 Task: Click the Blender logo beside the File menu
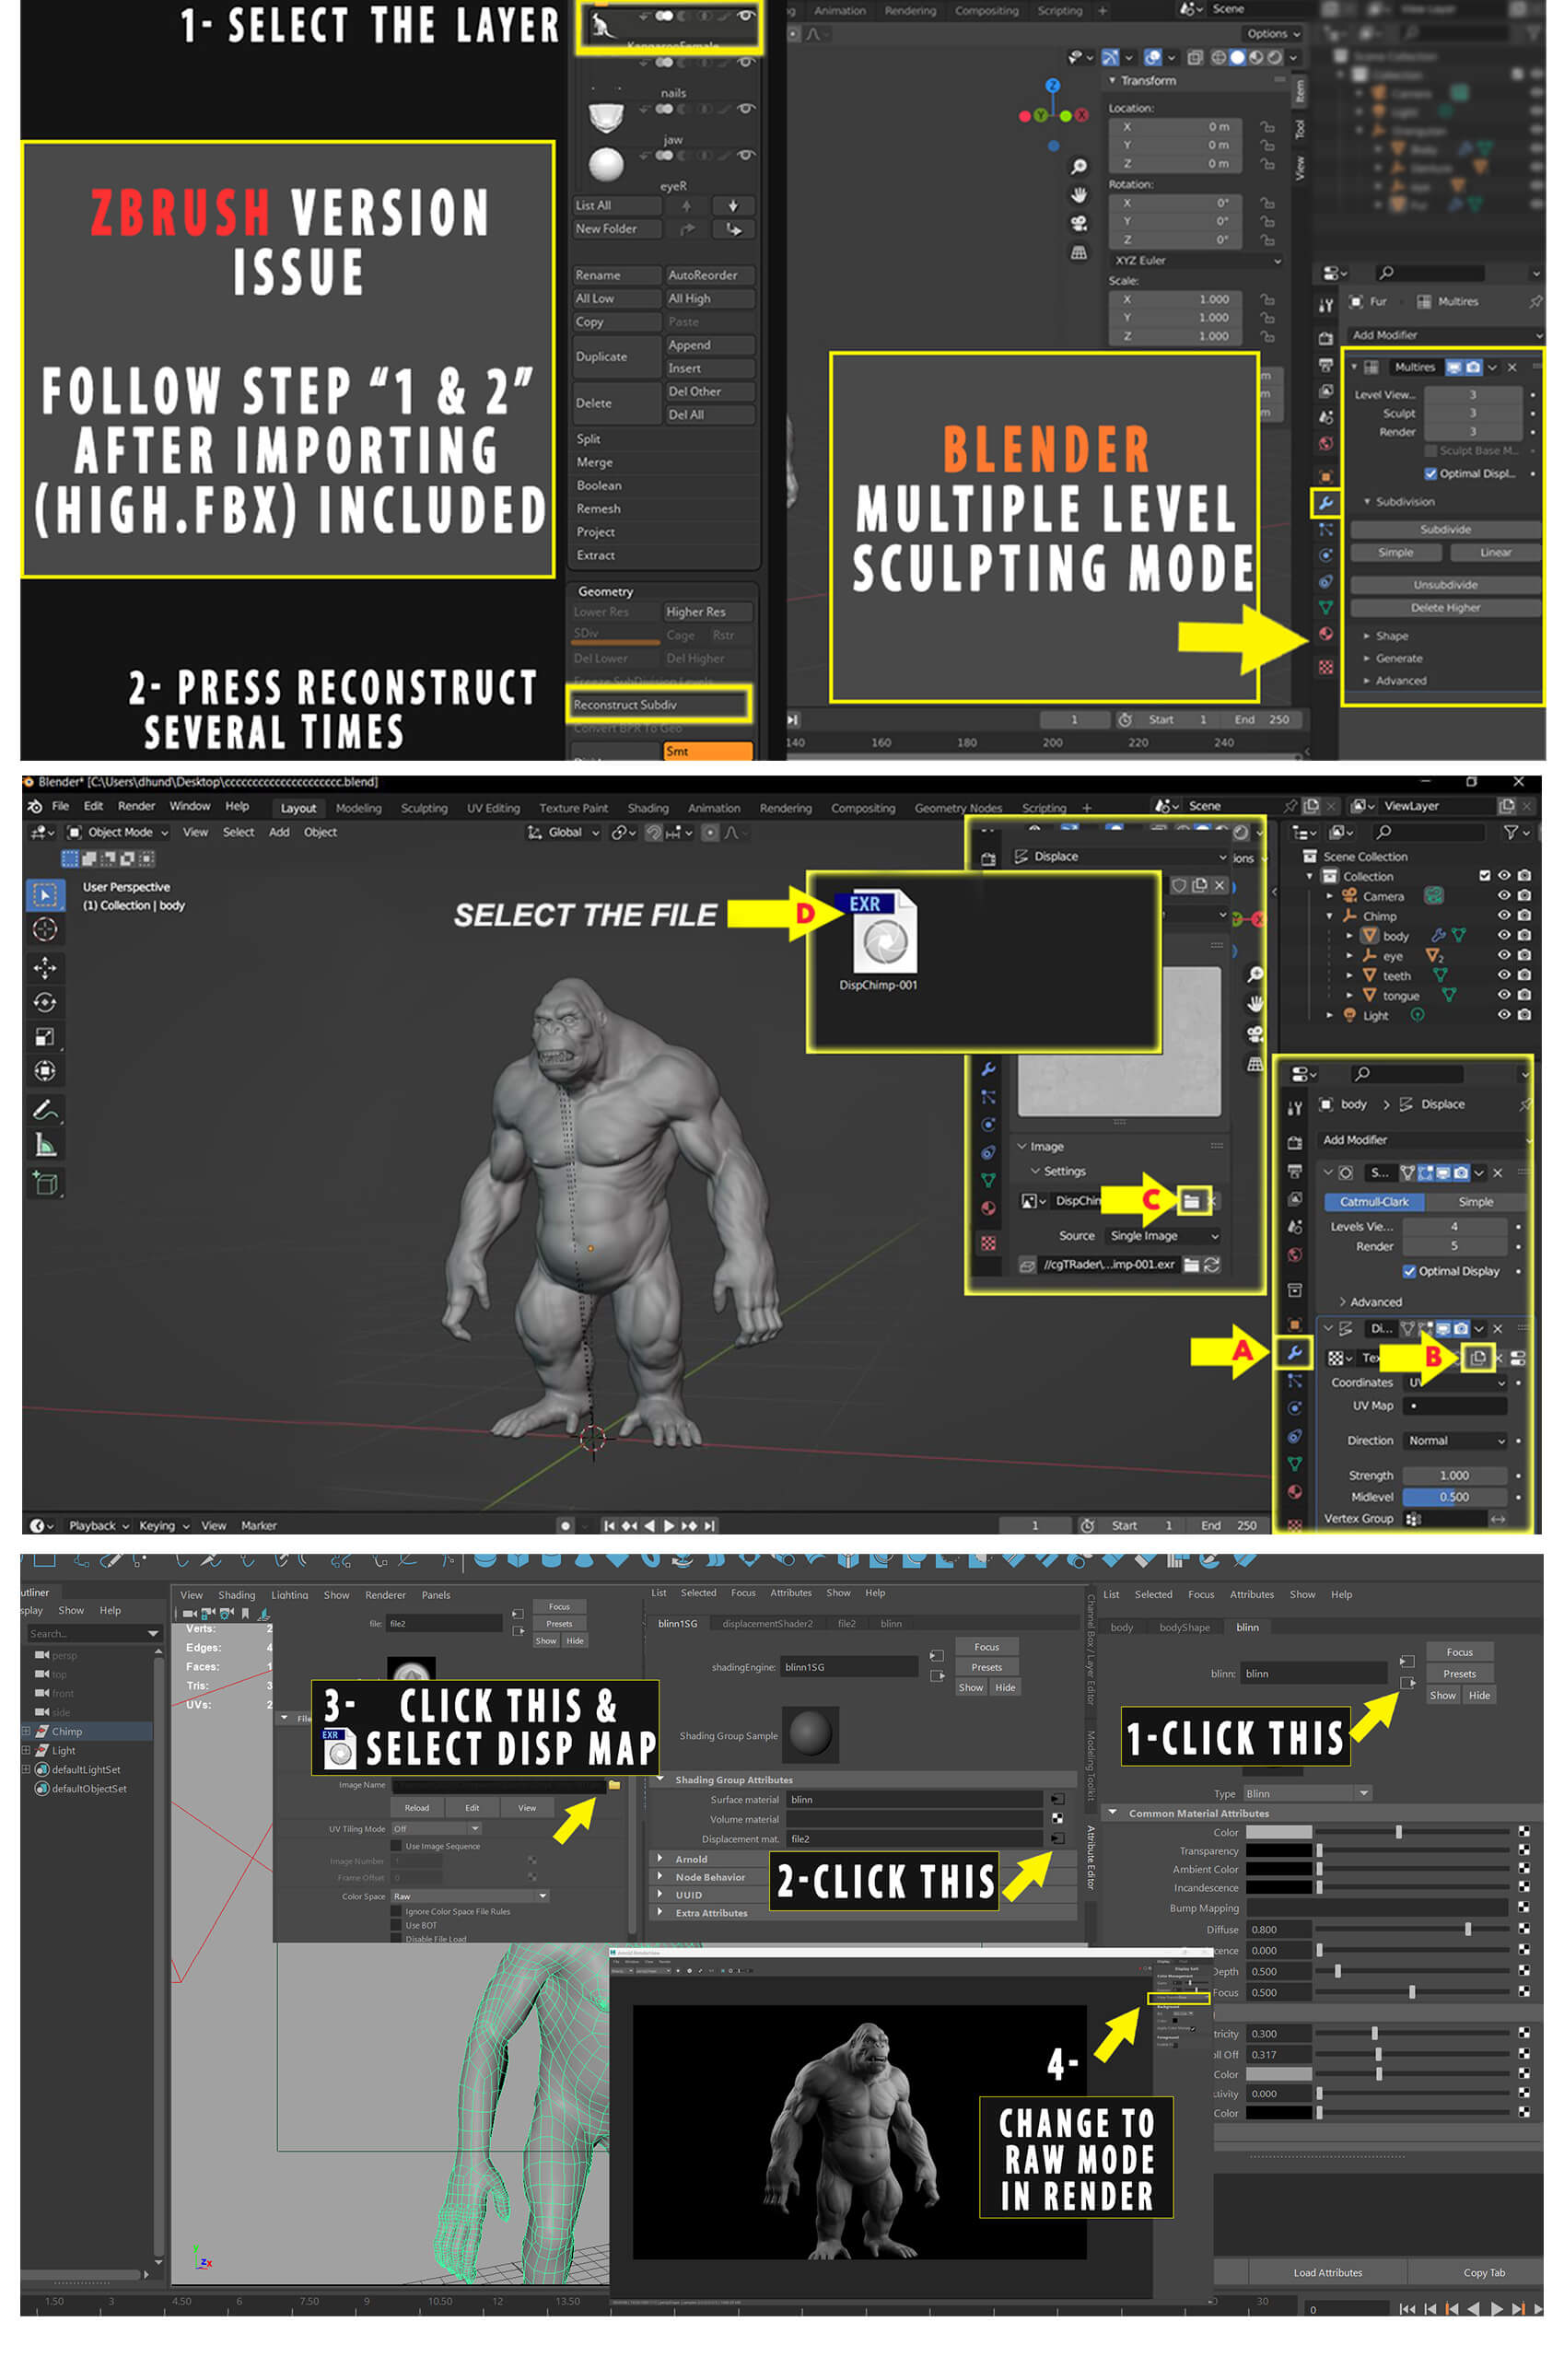(35, 806)
